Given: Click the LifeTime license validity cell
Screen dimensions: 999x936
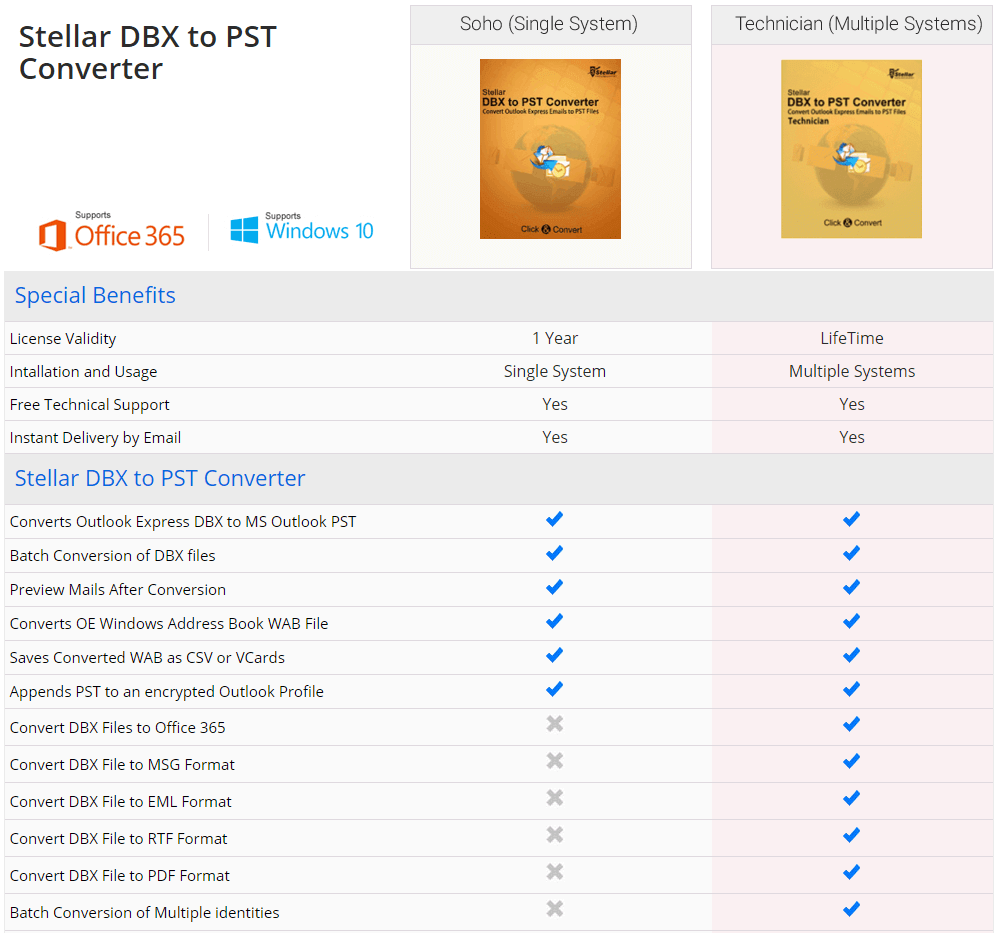Looking at the screenshot, I should coord(851,338).
